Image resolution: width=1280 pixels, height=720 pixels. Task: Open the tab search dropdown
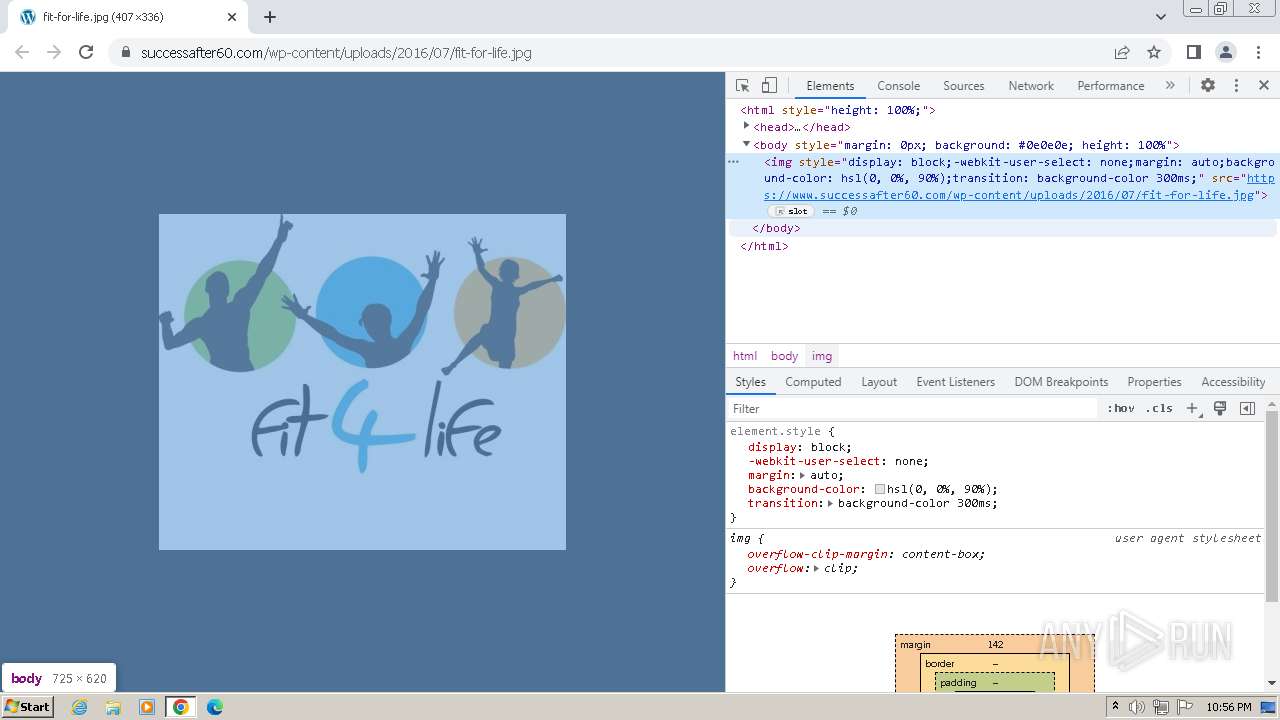click(x=1161, y=17)
